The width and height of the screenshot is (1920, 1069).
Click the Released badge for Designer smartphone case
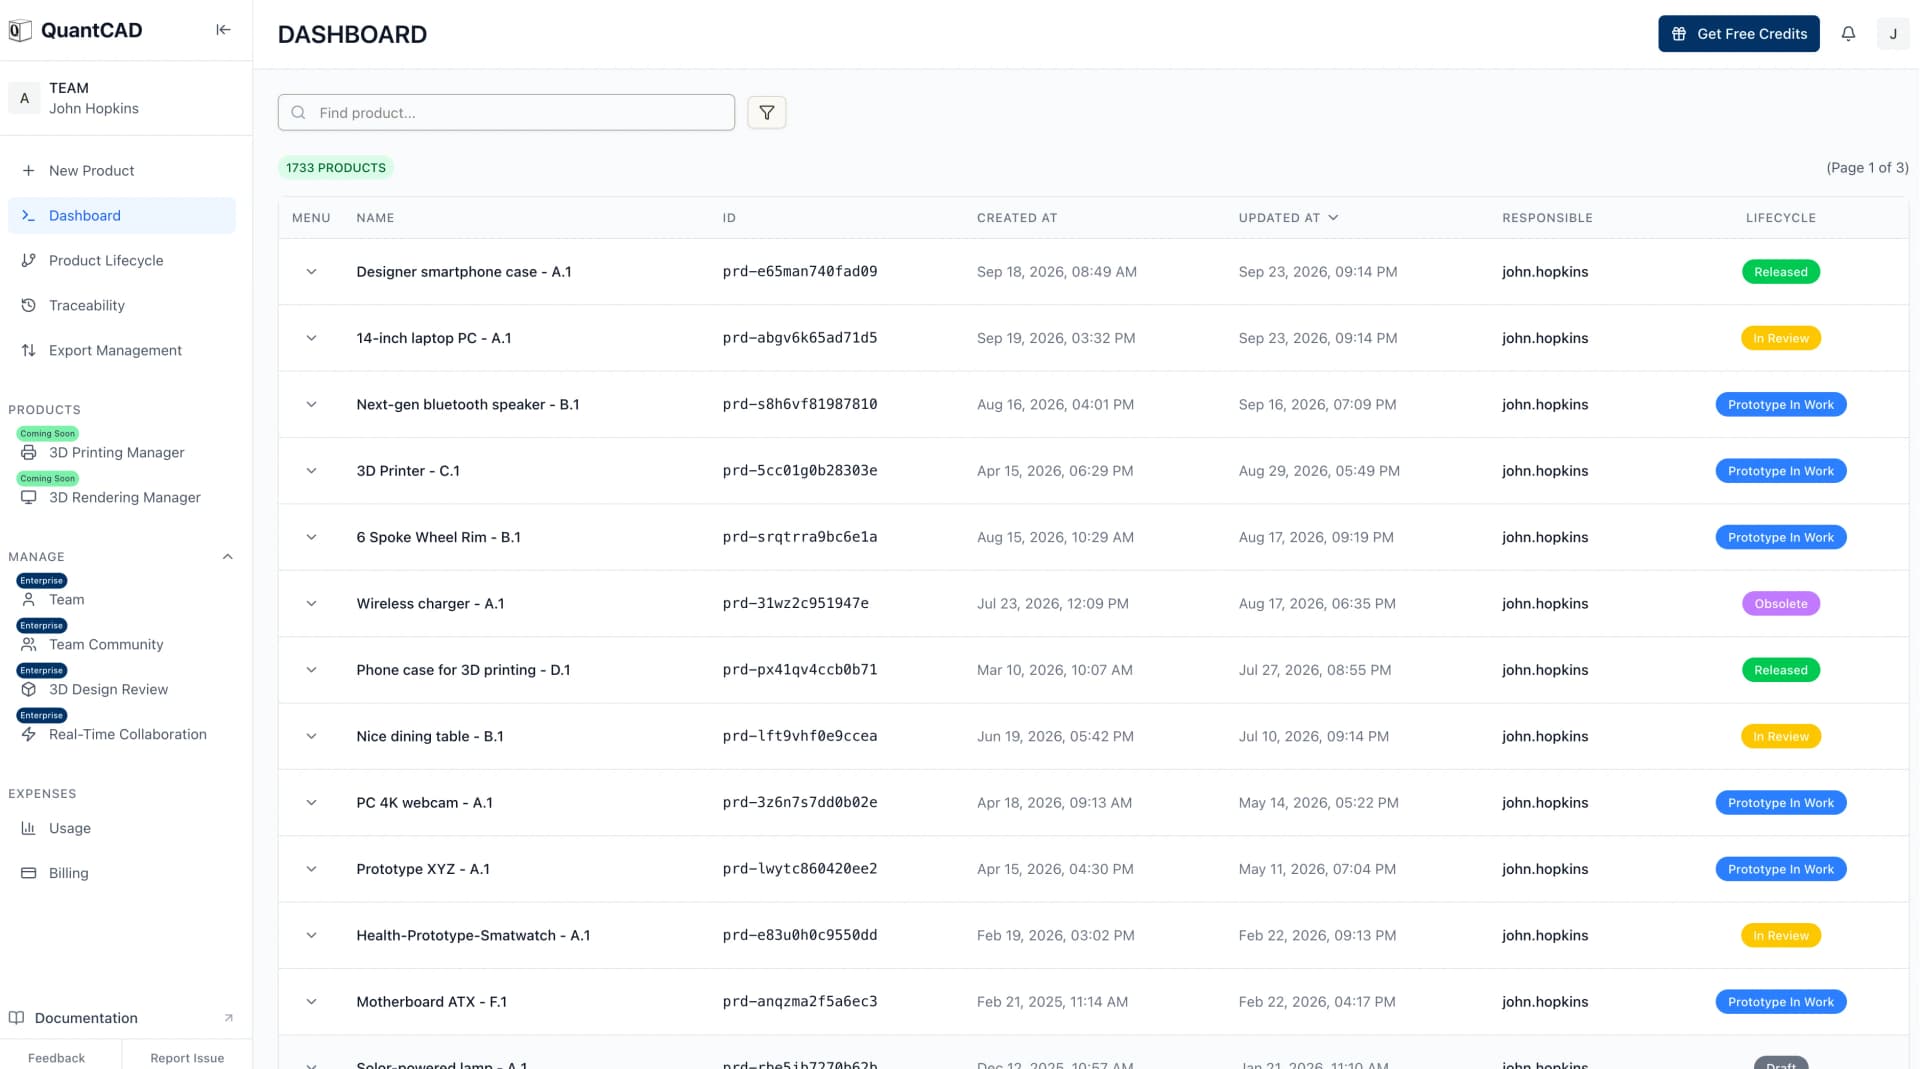tap(1780, 272)
